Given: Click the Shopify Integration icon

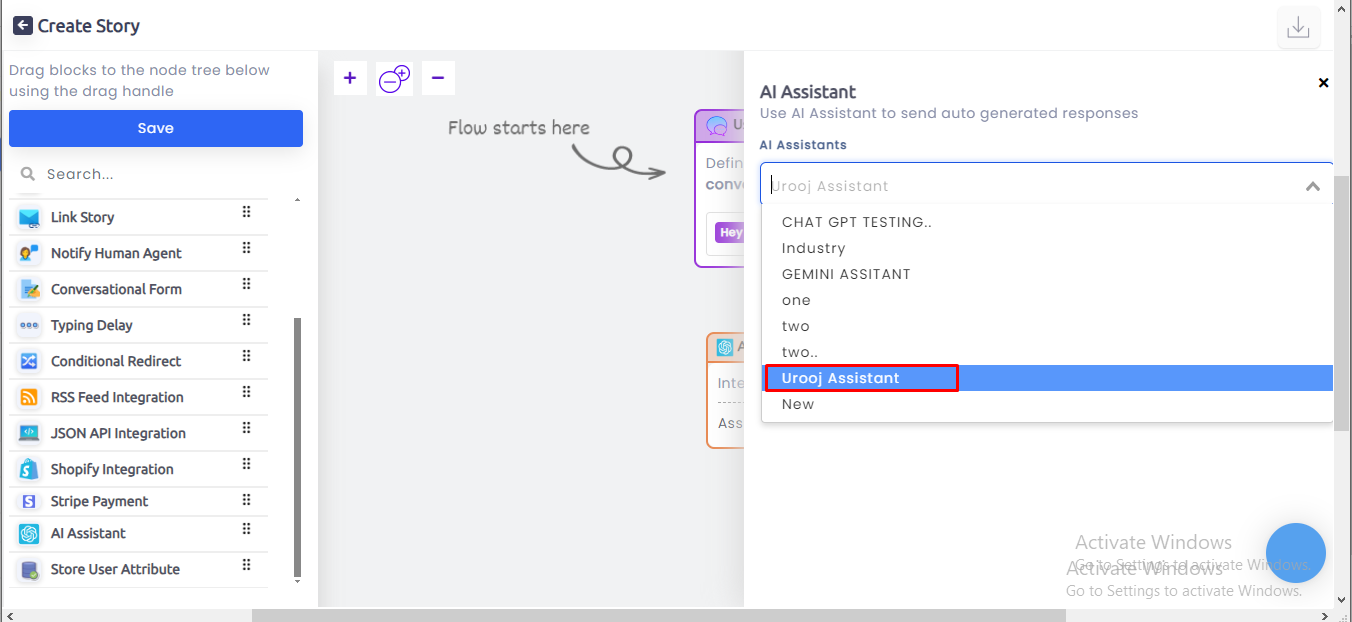Looking at the screenshot, I should 29,469.
